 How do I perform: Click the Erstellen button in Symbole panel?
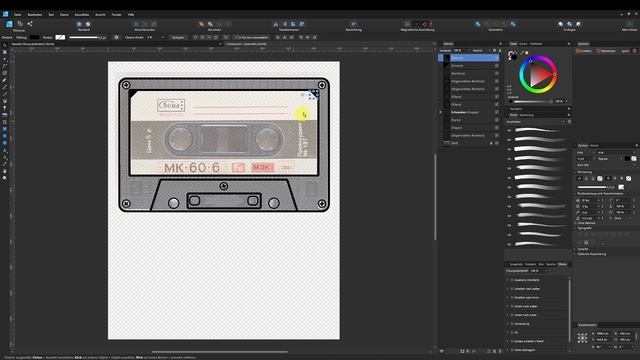pyautogui.click(x=584, y=51)
